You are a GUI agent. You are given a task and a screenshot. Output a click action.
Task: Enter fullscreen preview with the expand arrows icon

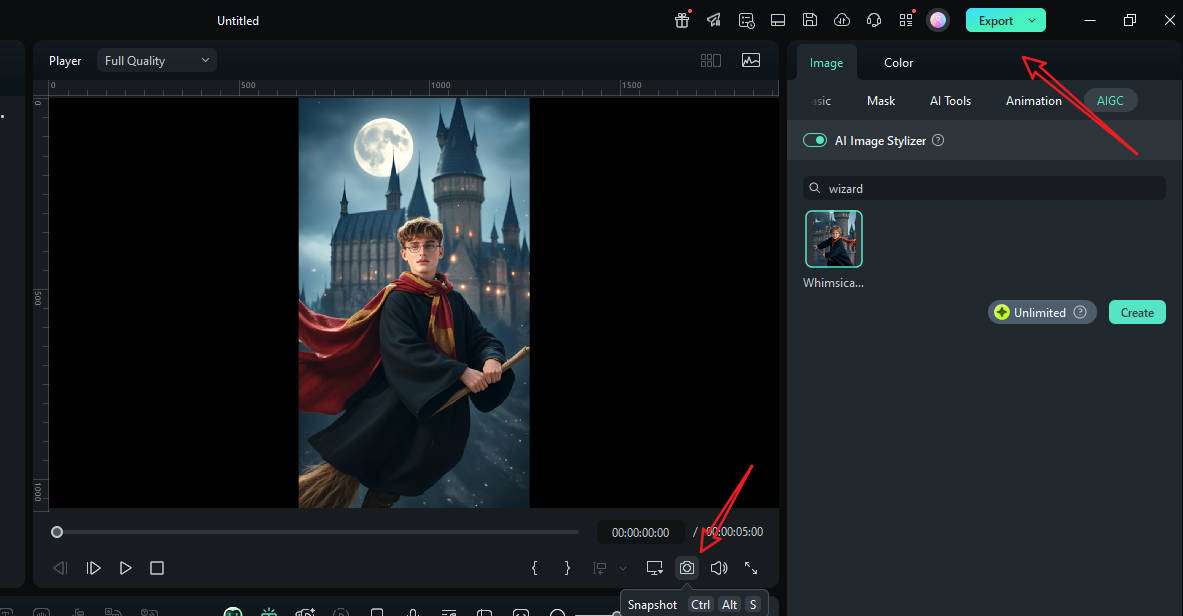(751, 568)
